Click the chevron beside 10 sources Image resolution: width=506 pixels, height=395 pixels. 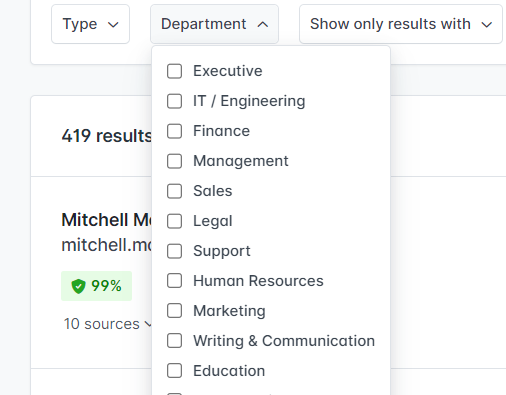(148, 324)
